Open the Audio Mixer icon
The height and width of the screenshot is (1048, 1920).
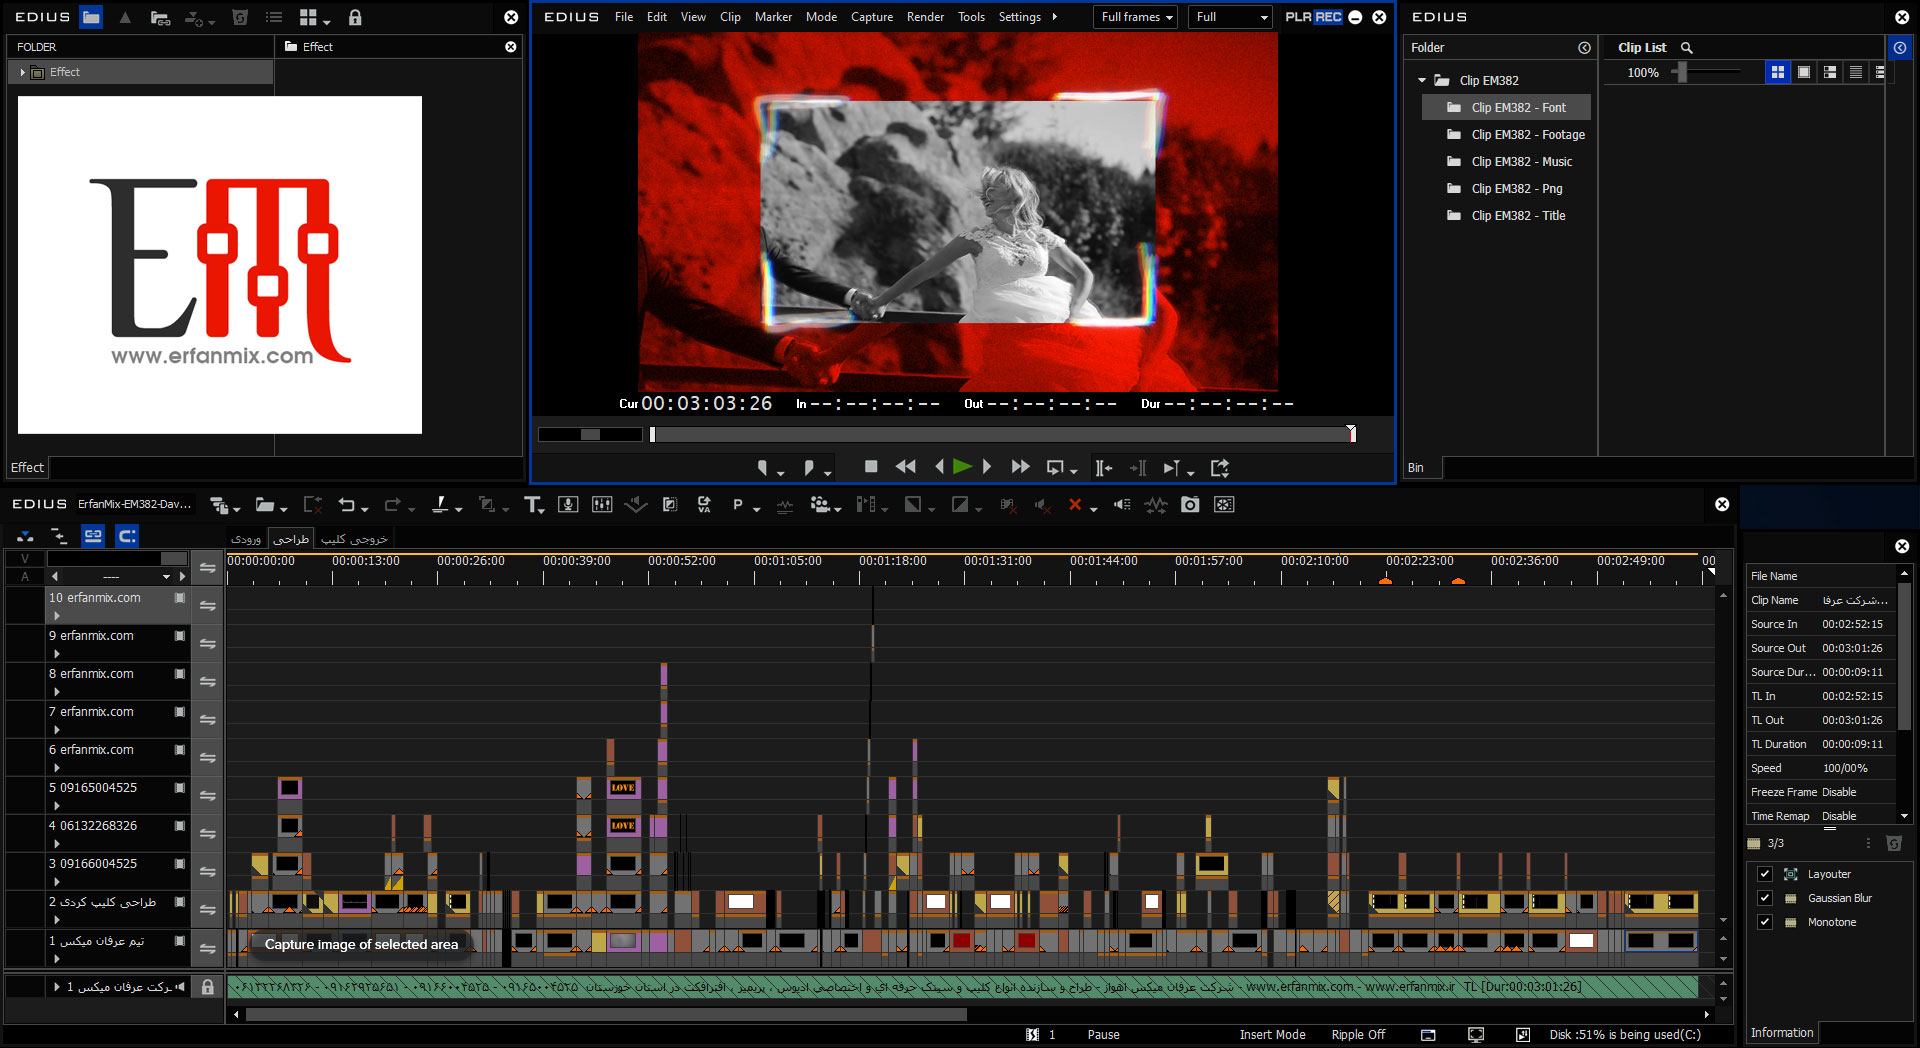[602, 505]
